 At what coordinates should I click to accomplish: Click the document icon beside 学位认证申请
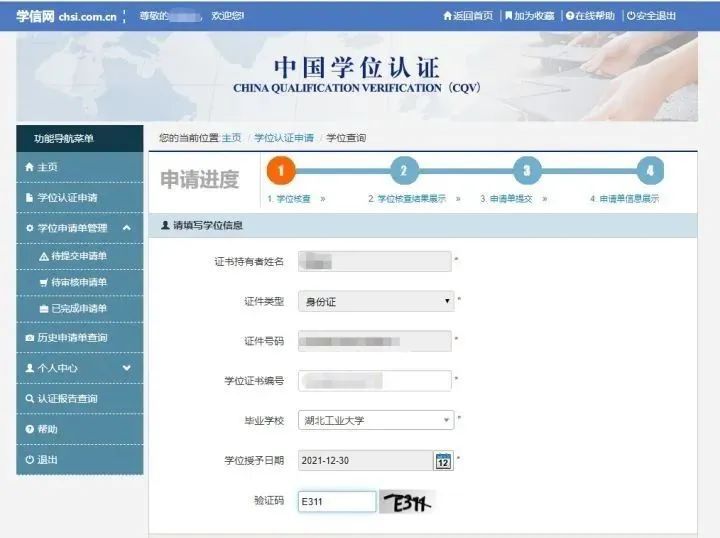tap(29, 198)
